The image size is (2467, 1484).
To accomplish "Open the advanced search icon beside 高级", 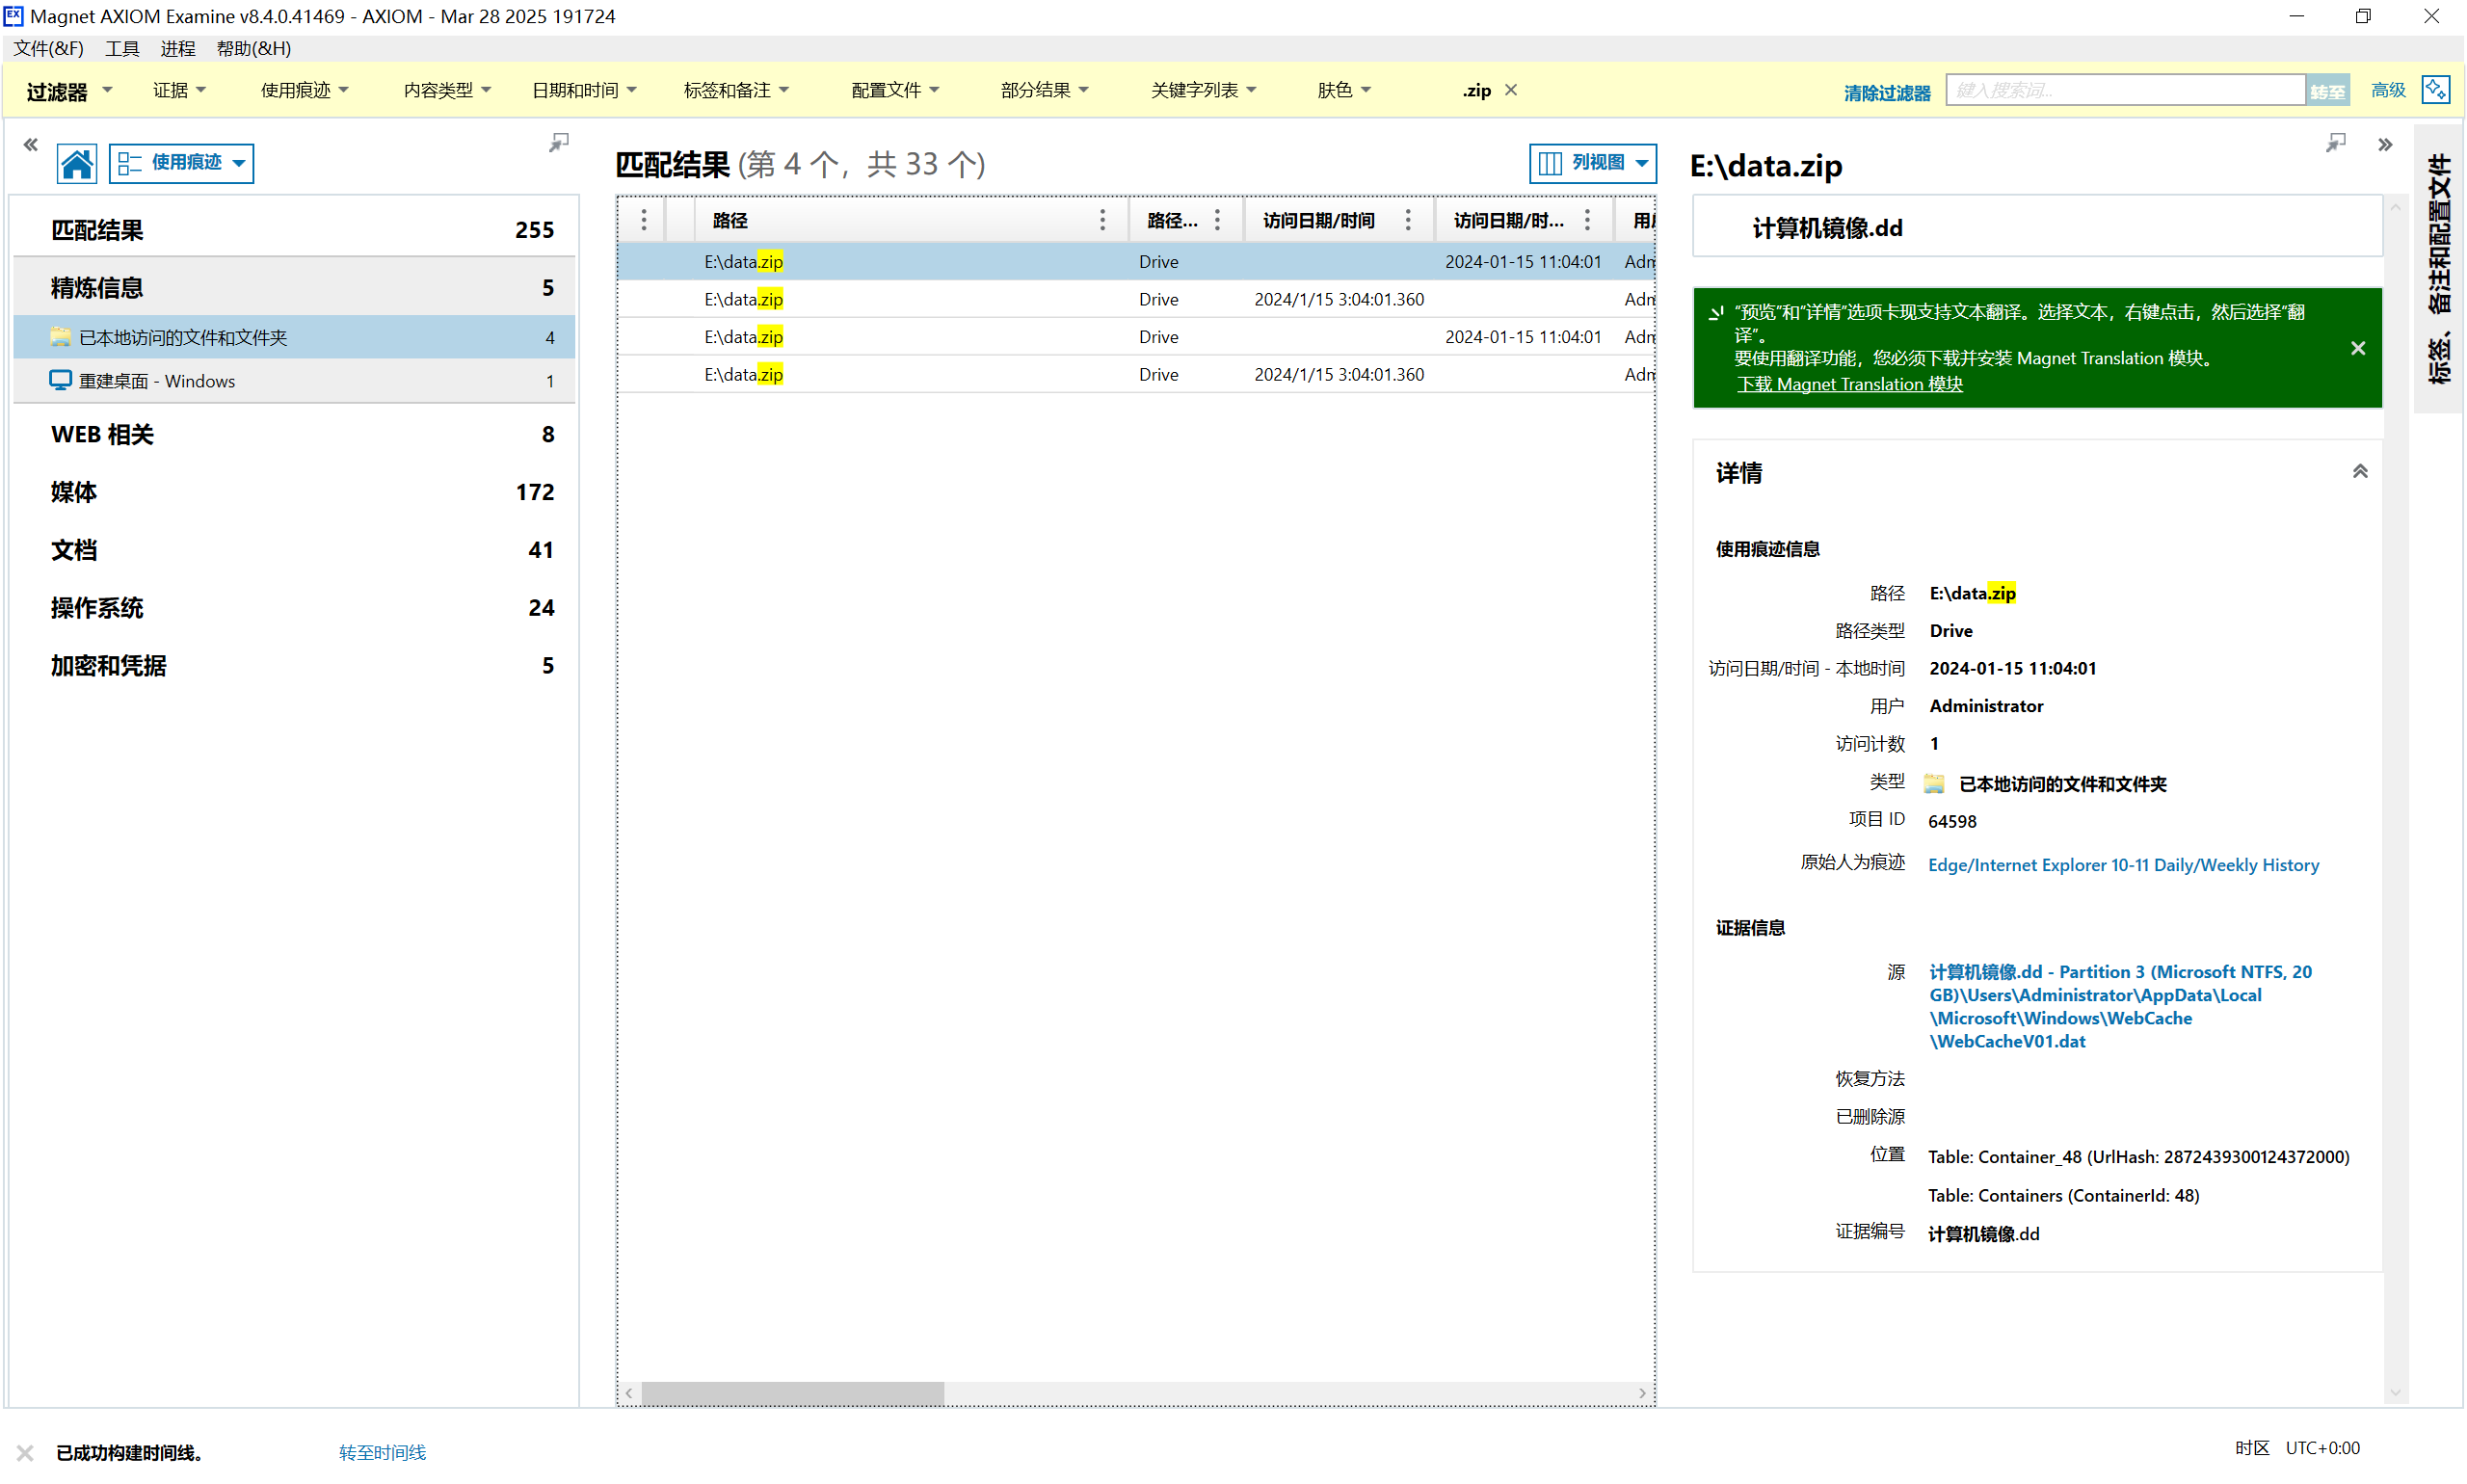I will [x=2436, y=90].
